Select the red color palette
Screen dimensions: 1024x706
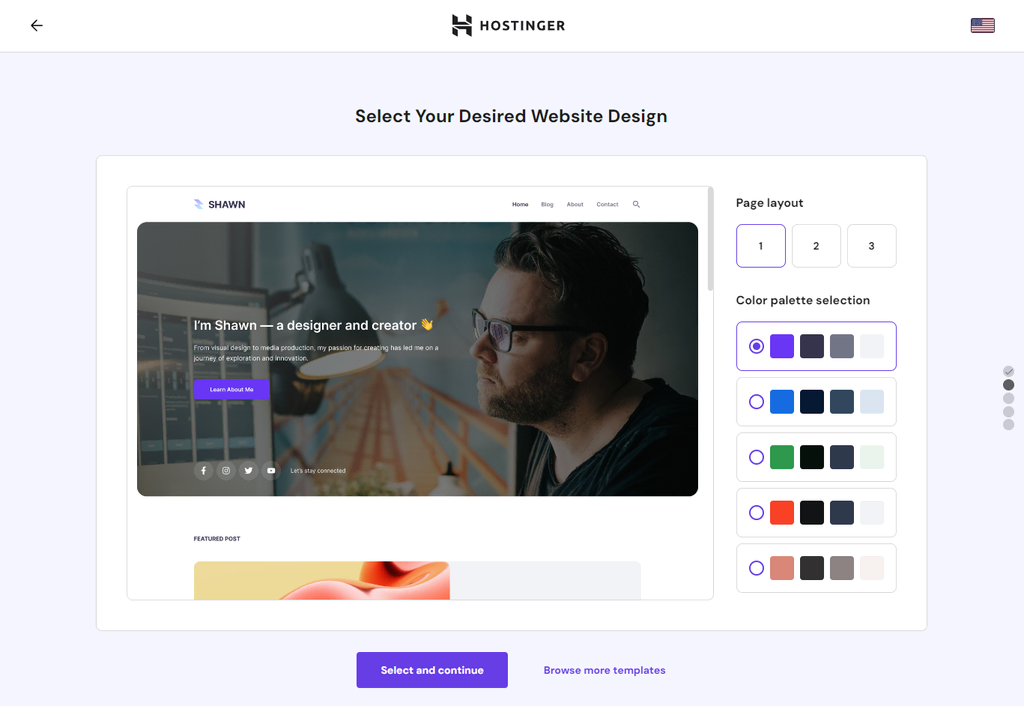coord(757,512)
